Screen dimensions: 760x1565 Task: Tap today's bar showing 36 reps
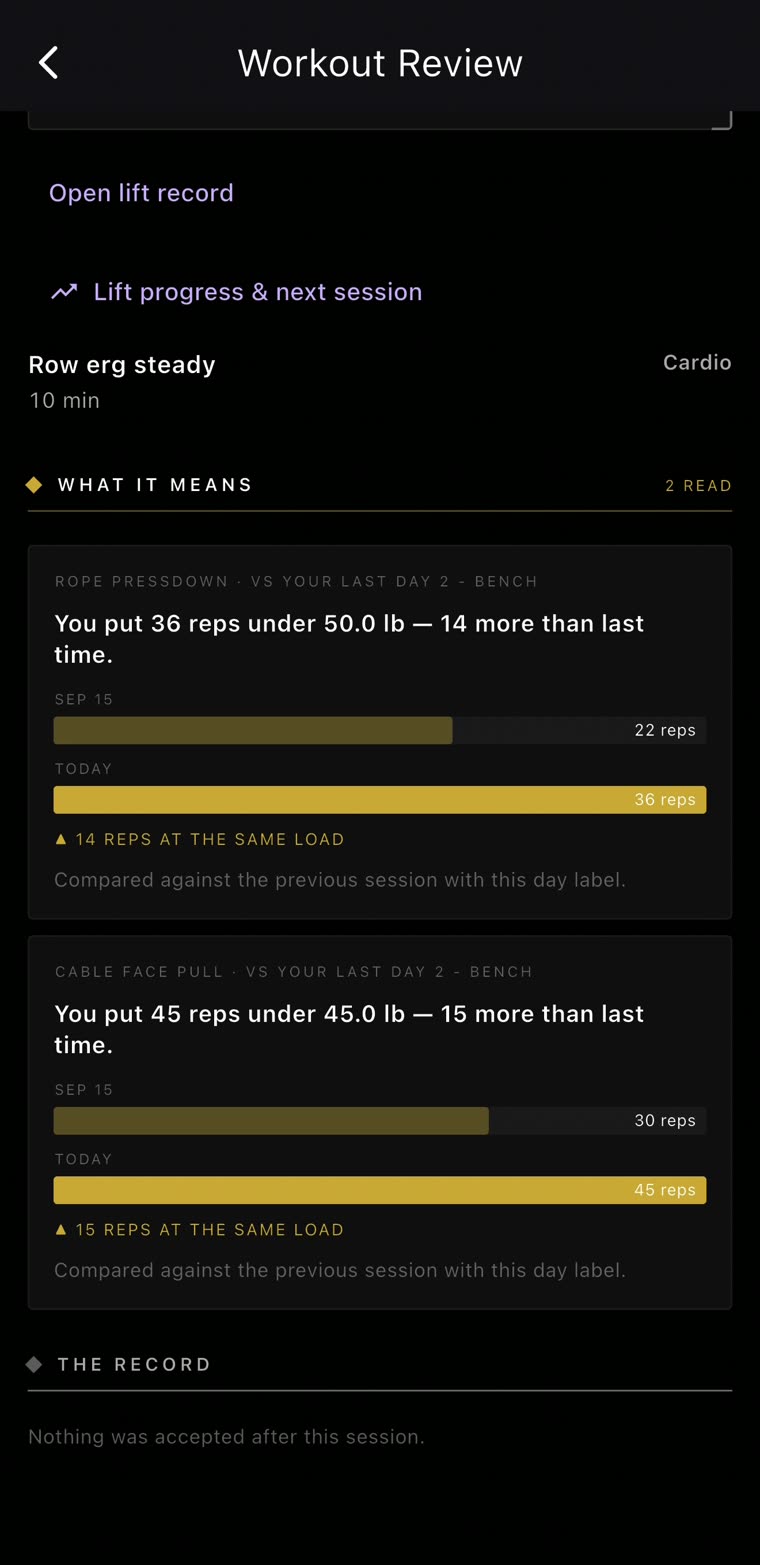pos(380,799)
